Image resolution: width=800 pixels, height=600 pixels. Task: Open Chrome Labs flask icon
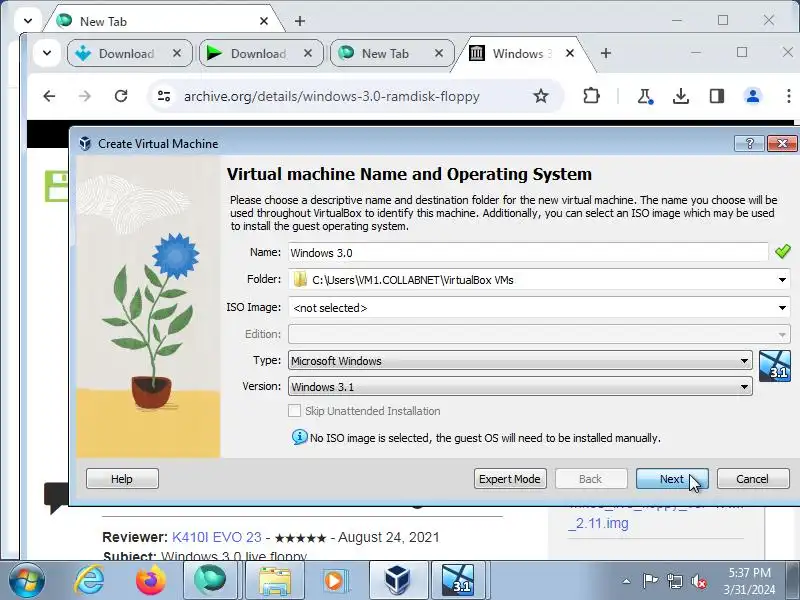(x=645, y=96)
